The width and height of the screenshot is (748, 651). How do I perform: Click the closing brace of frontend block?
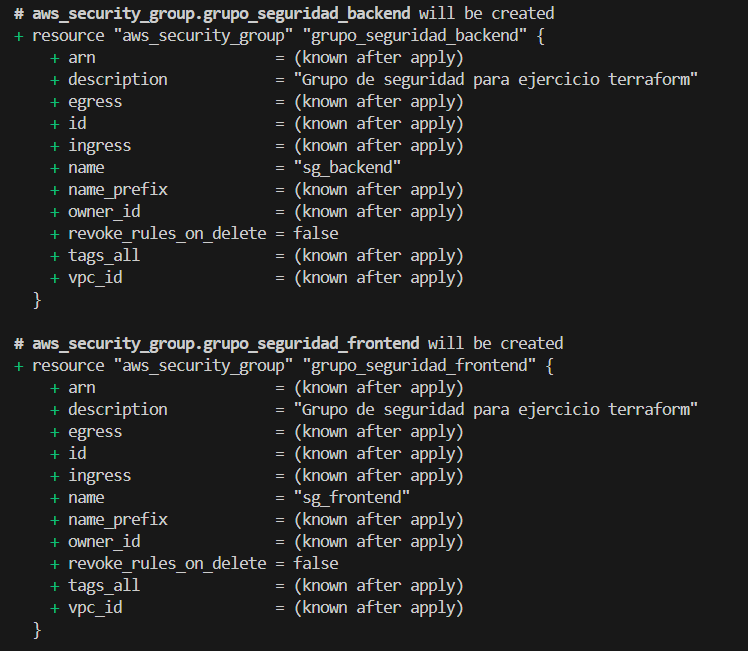tap(37, 629)
